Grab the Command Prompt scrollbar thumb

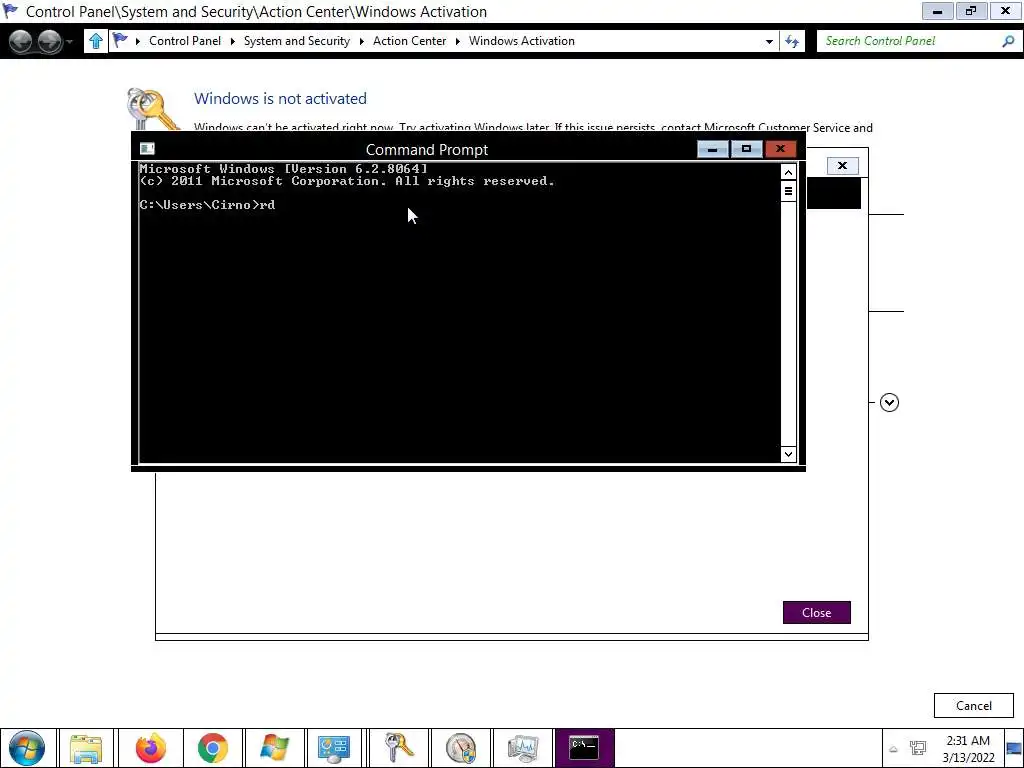tap(788, 191)
